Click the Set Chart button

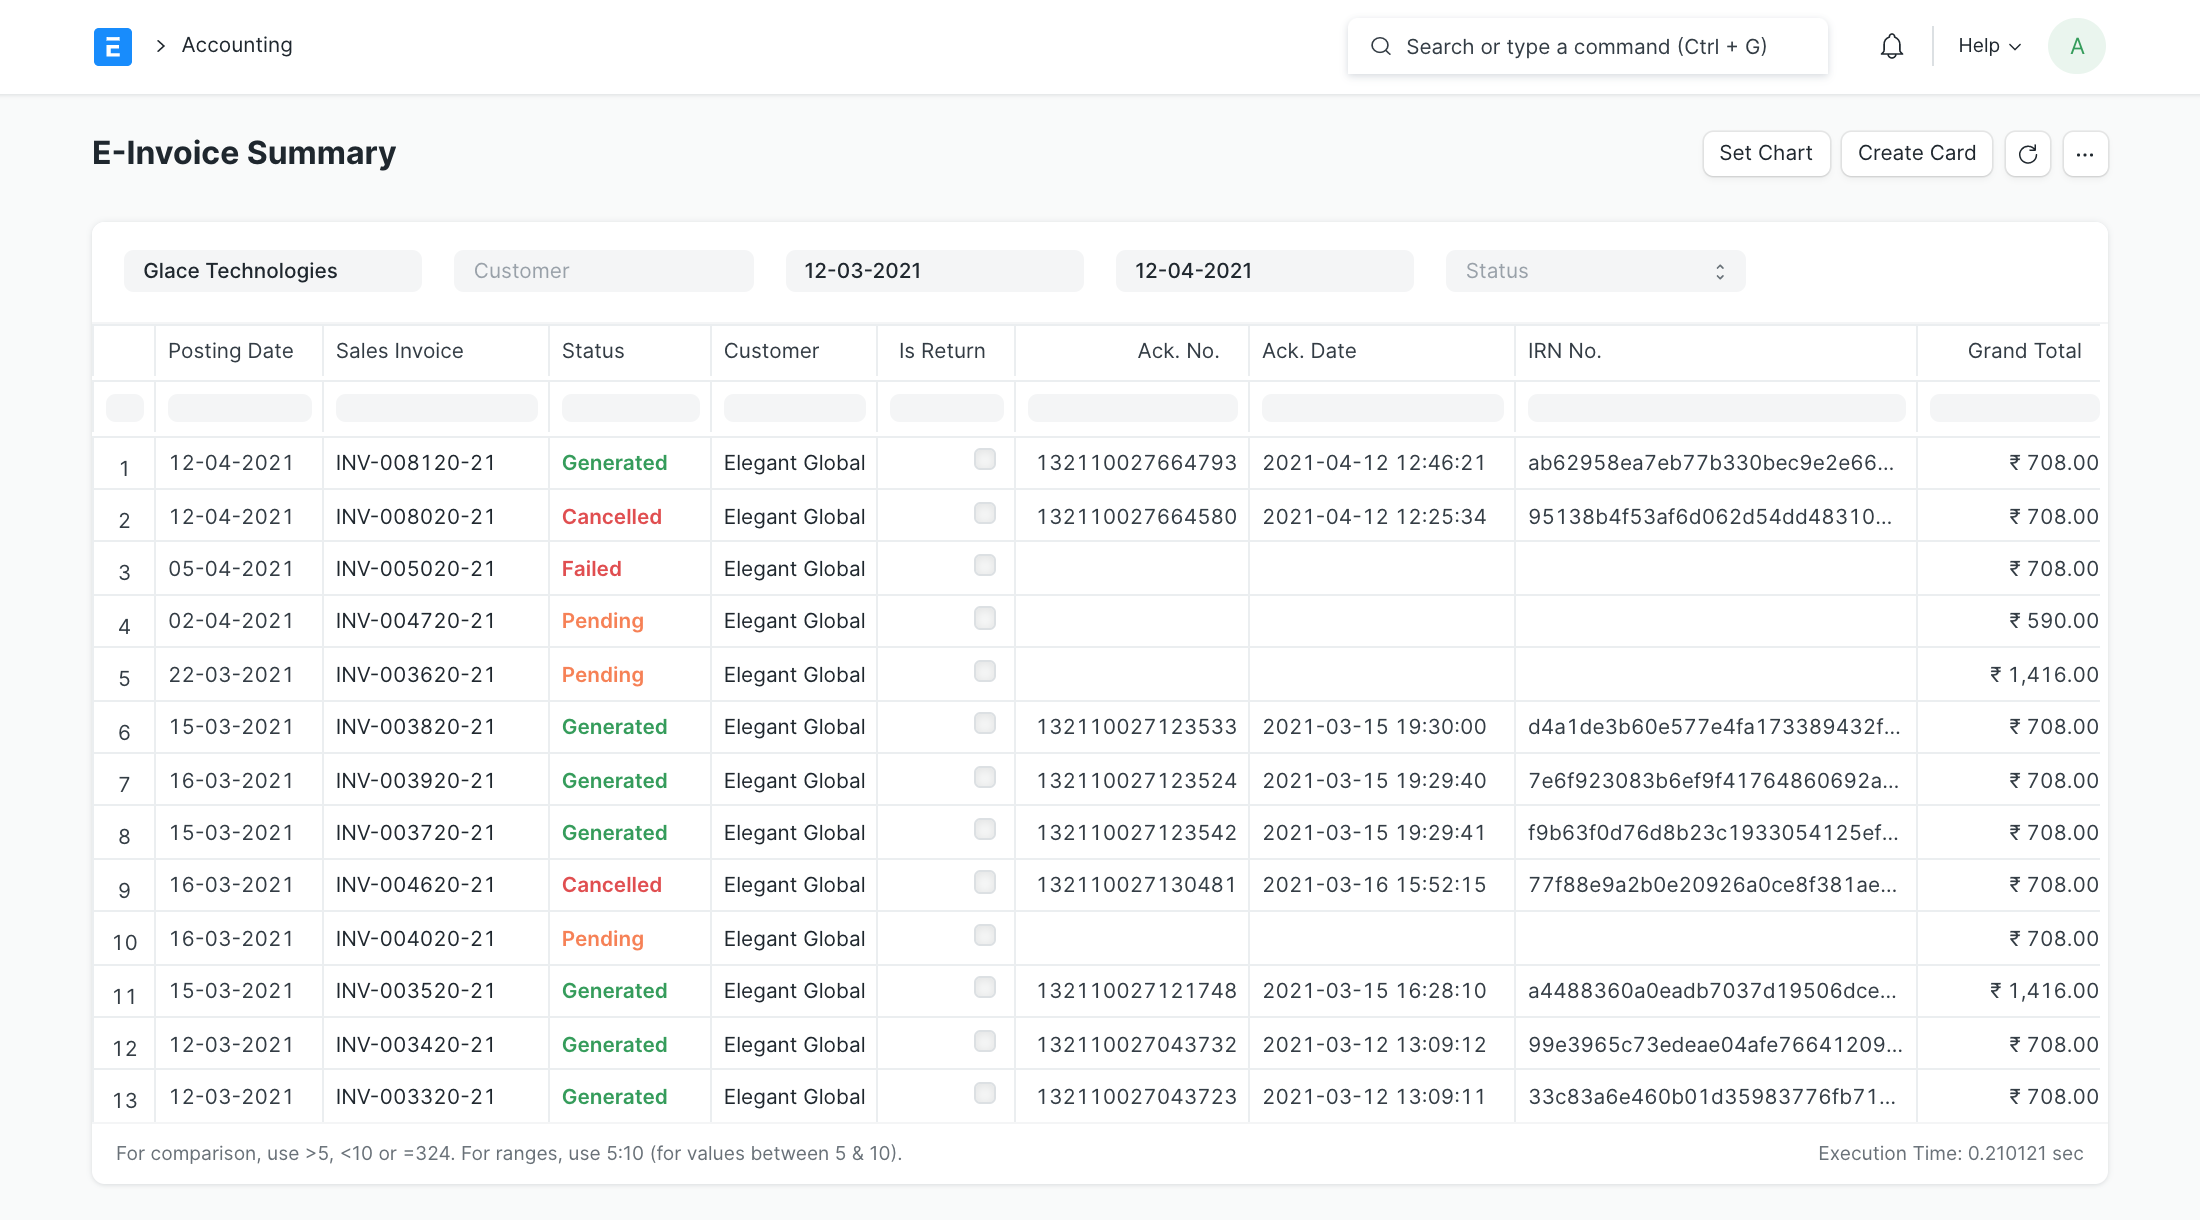(1765, 153)
